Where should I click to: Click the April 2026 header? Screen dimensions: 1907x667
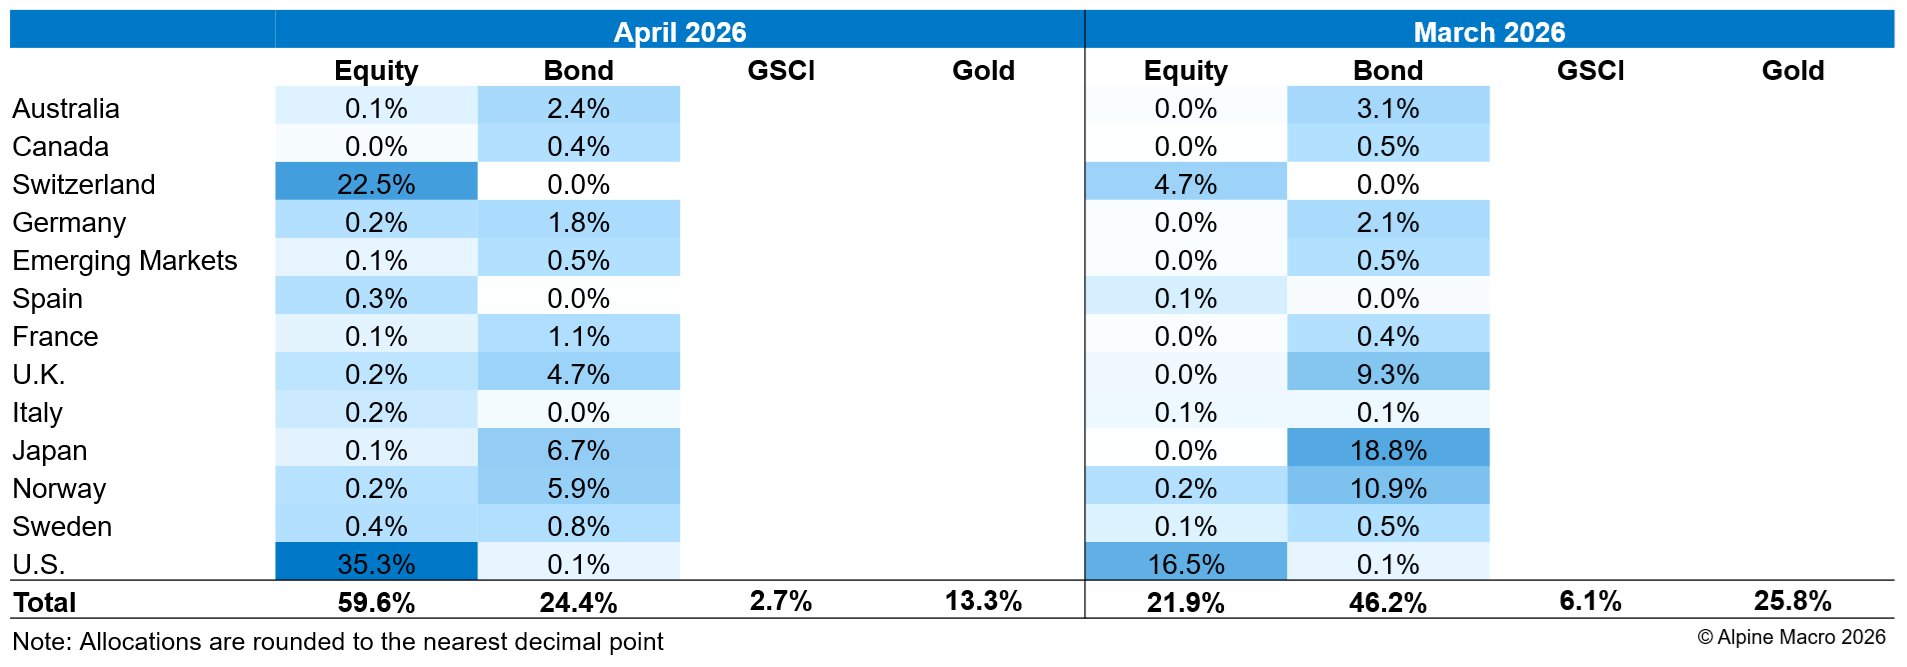(680, 32)
